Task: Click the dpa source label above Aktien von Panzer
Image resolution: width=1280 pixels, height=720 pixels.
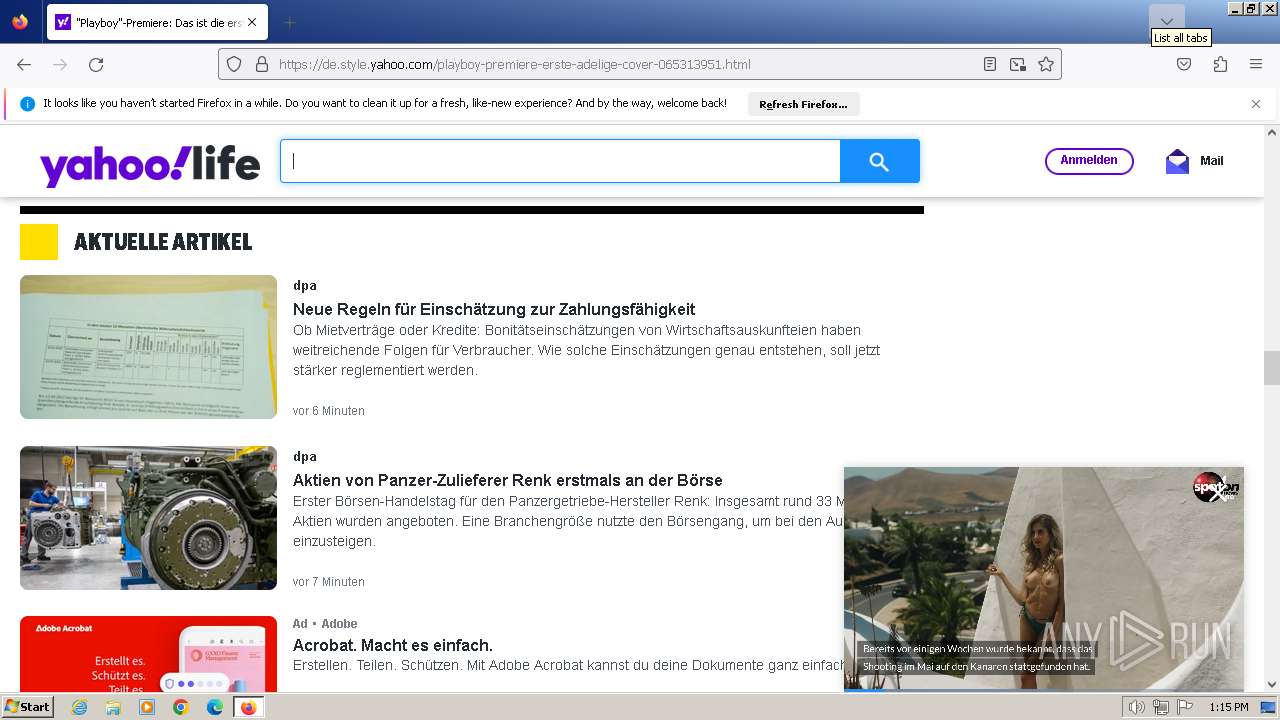Action: 305,457
